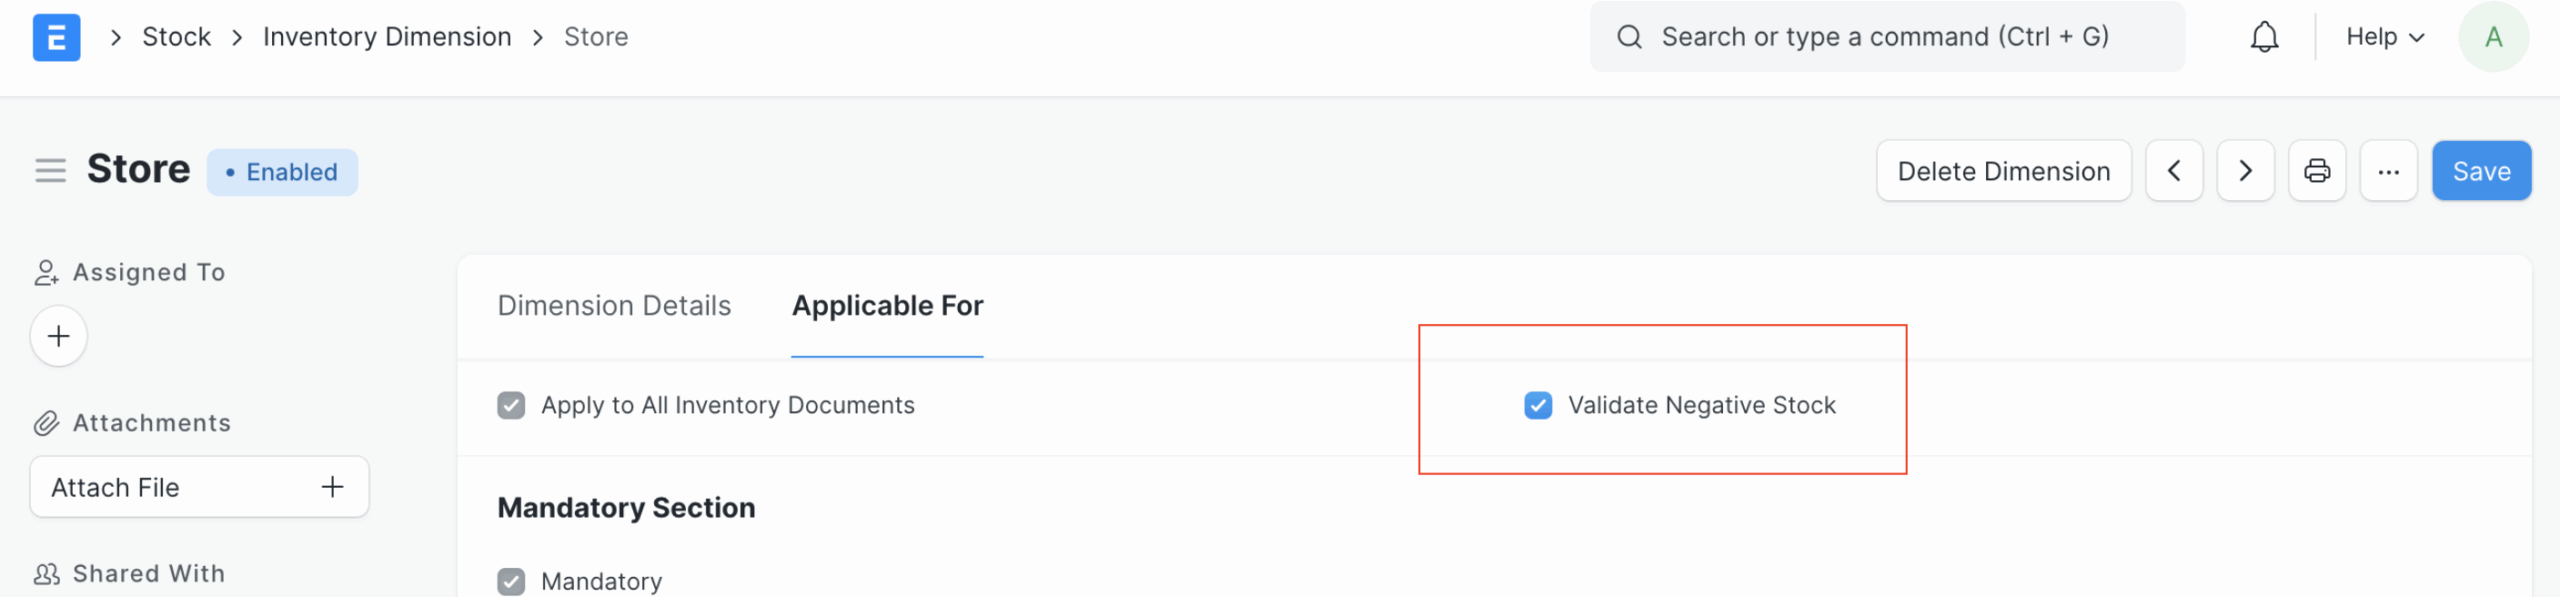
Task: Toggle Apply to All Inventory Documents
Action: pyautogui.click(x=511, y=405)
